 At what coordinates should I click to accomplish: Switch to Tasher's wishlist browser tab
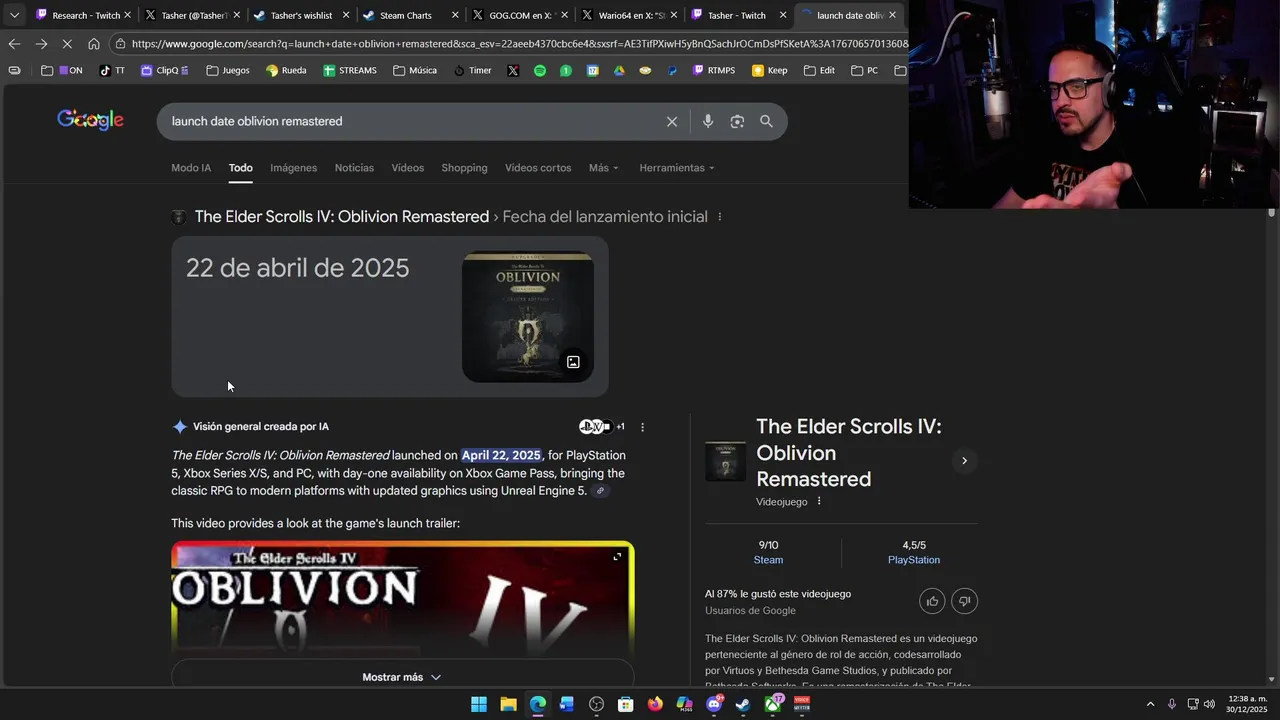click(x=300, y=15)
